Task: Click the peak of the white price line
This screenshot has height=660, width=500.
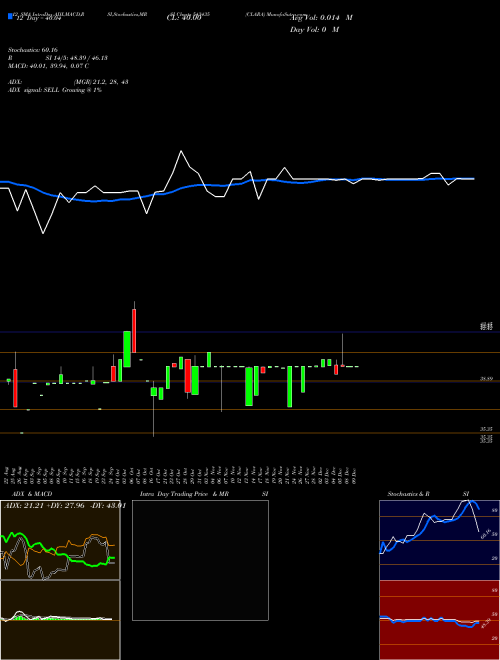Action: pos(181,151)
